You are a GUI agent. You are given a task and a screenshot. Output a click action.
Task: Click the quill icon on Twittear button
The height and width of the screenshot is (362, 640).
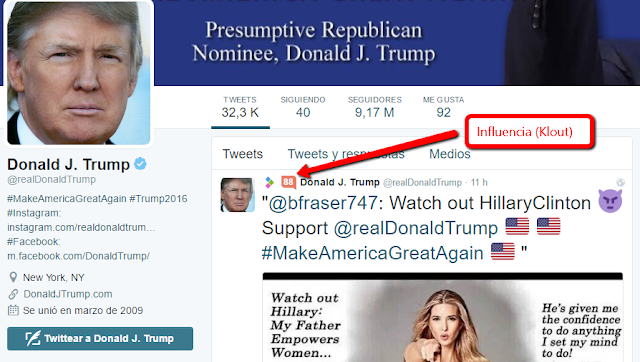[x=33, y=338]
